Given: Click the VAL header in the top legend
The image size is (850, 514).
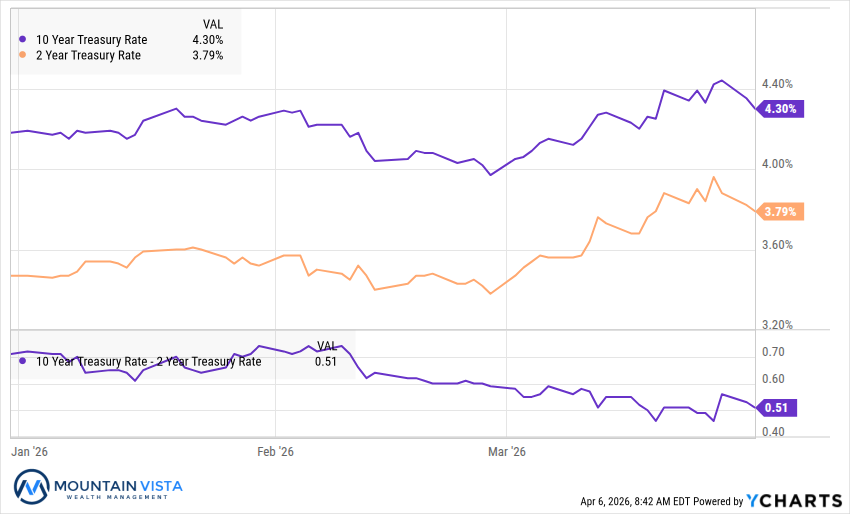Looking at the screenshot, I should 212,23.
